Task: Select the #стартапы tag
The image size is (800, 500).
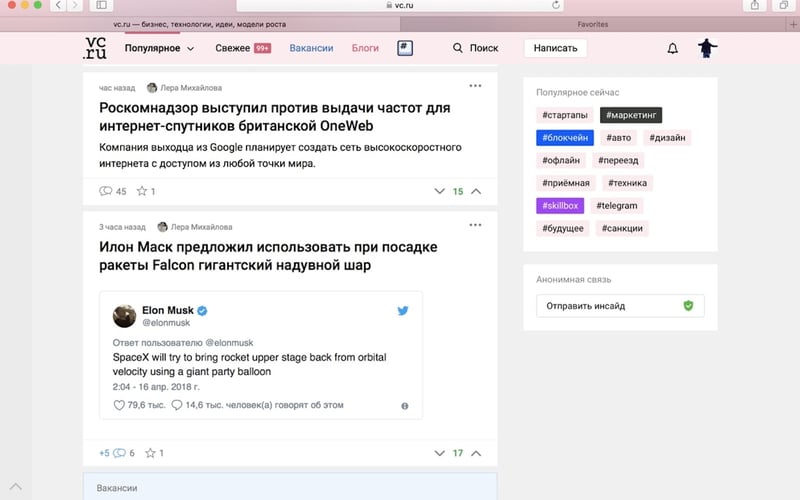Action: [x=565, y=115]
